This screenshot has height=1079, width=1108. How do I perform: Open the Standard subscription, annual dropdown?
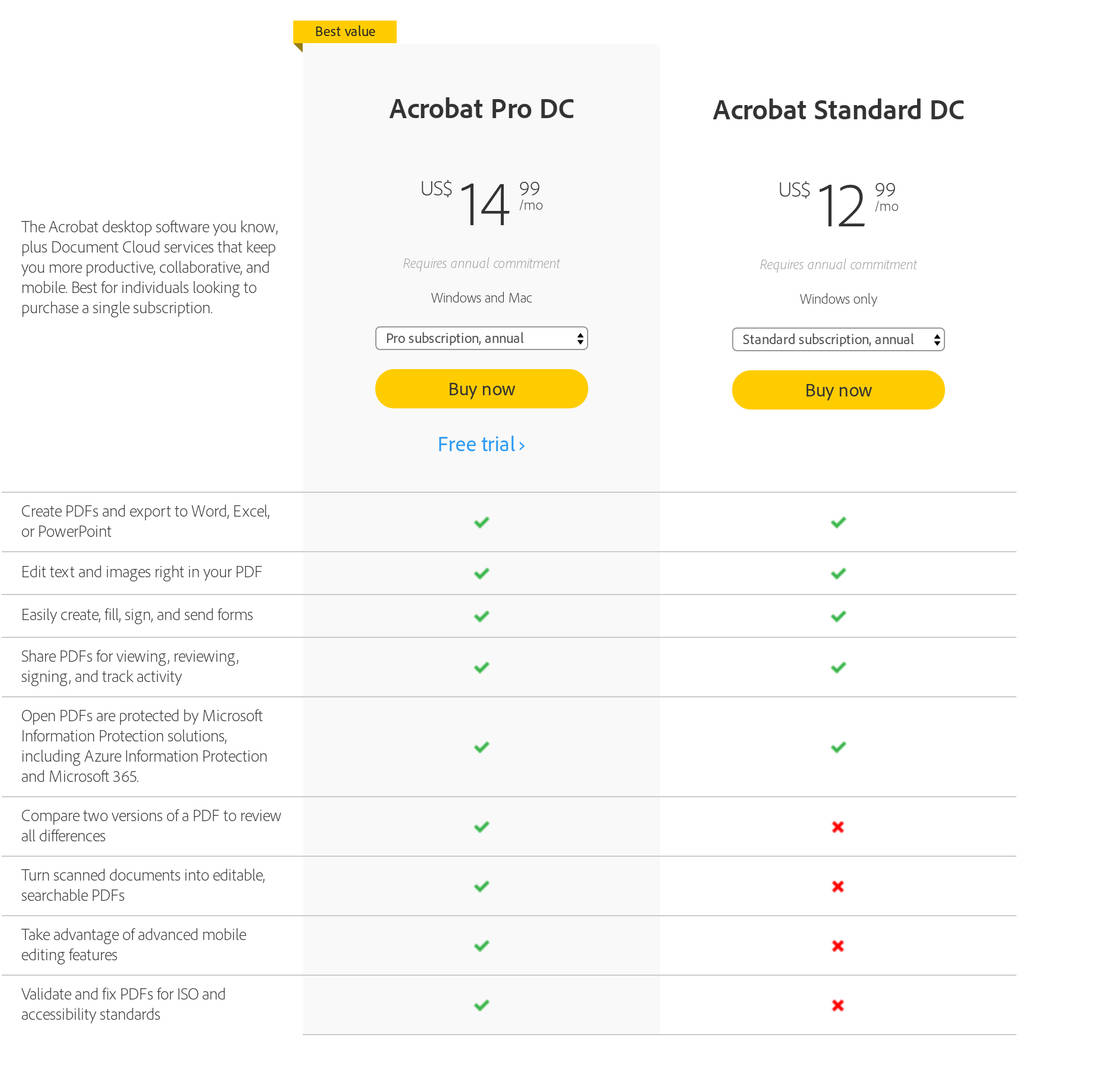point(838,339)
